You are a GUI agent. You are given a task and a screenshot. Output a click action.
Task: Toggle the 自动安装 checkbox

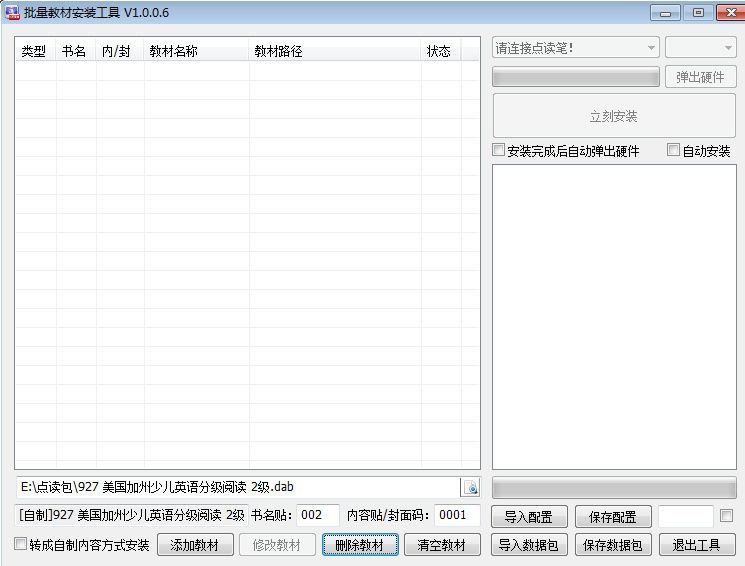pos(674,151)
